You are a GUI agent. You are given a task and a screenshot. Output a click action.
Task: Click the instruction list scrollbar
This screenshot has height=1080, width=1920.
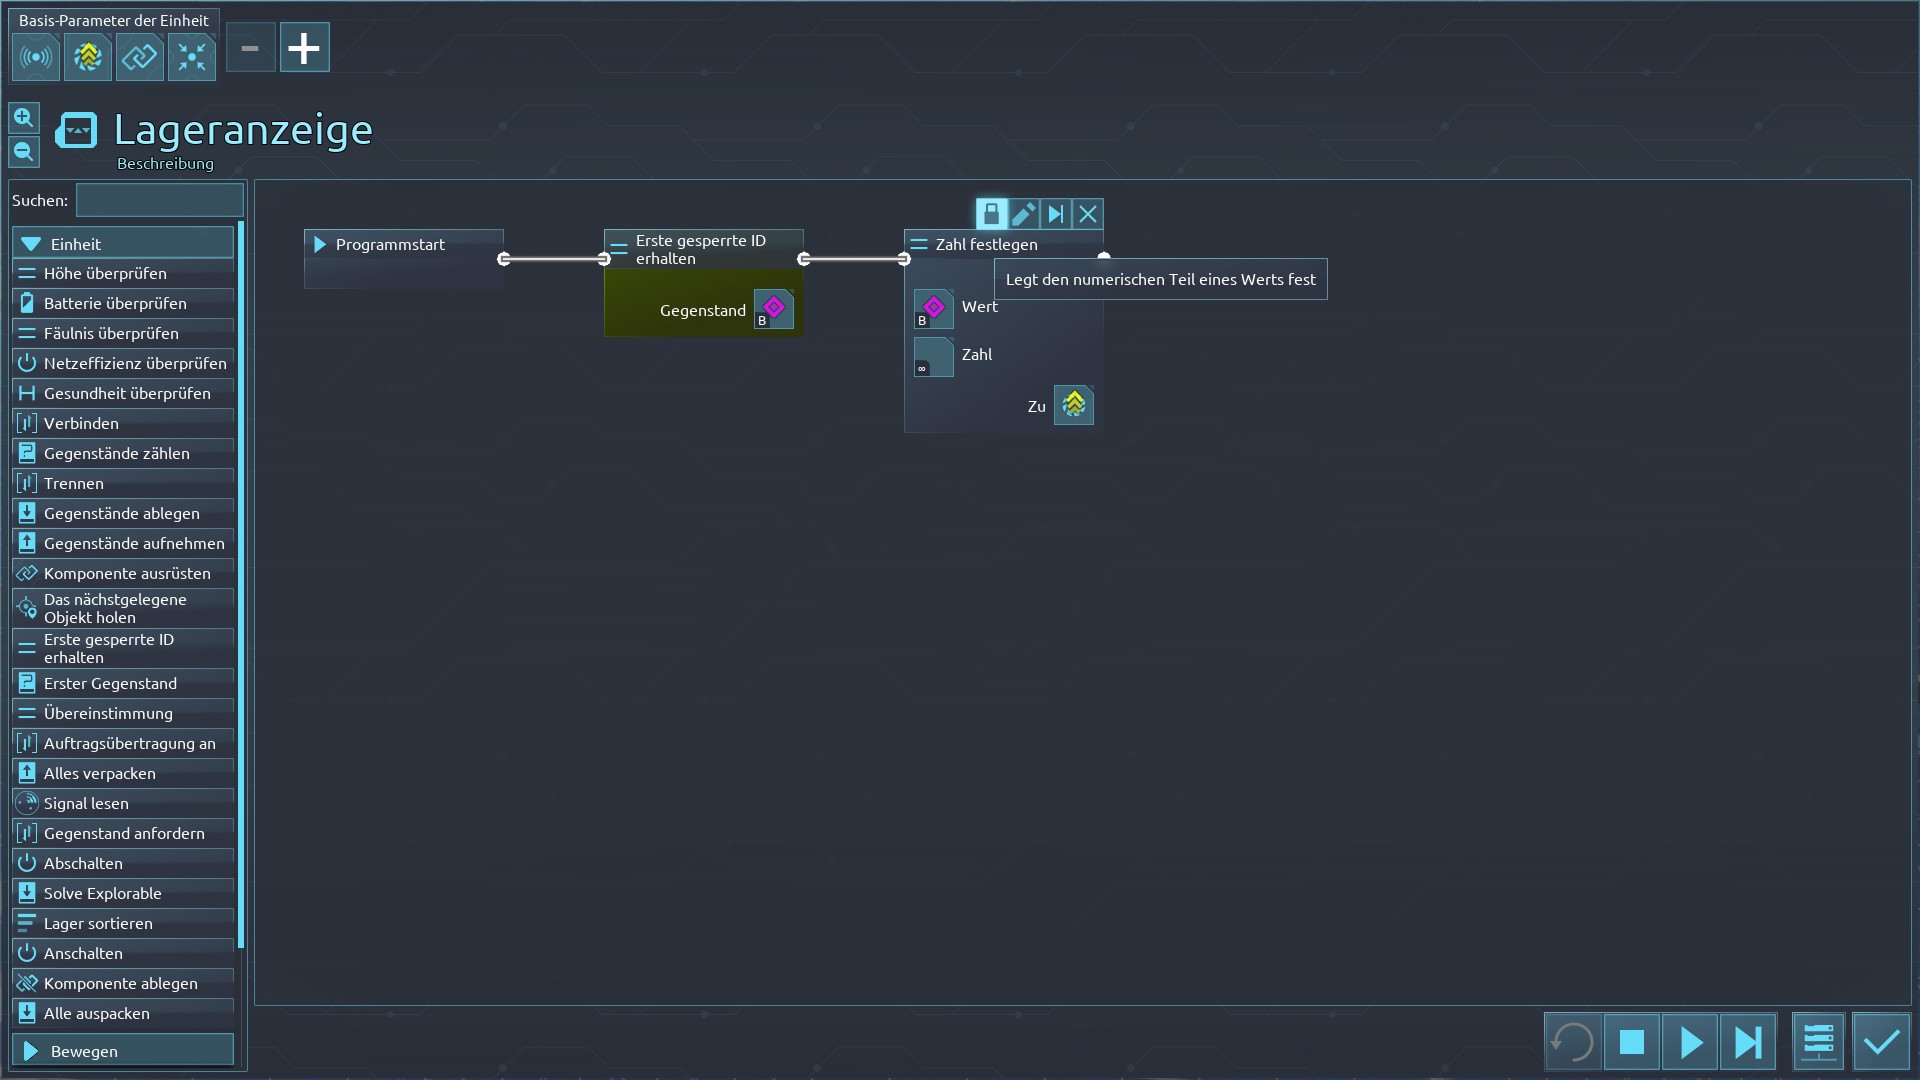pyautogui.click(x=241, y=584)
